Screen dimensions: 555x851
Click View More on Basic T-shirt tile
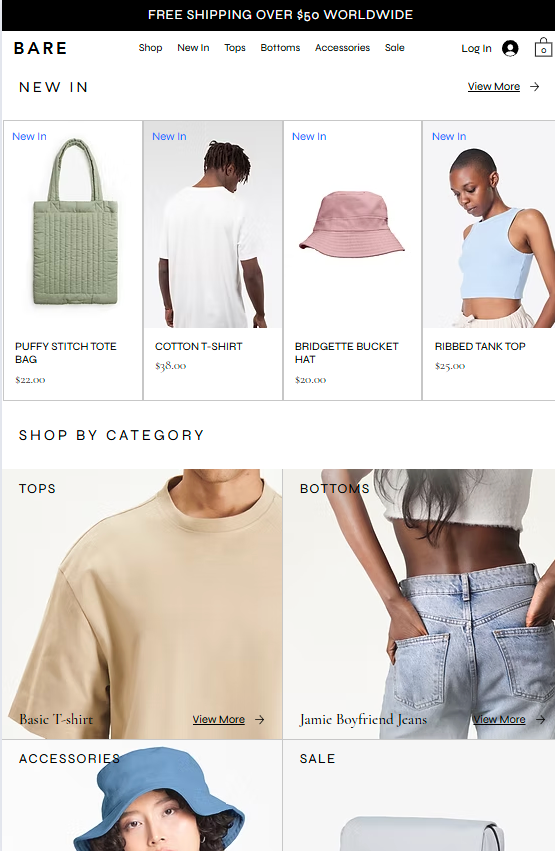pyautogui.click(x=219, y=720)
